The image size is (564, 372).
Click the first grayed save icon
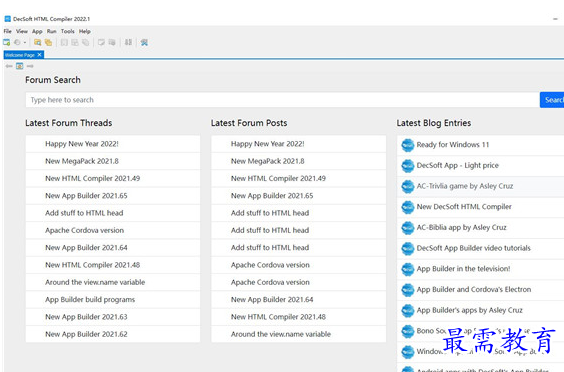pyautogui.click(x=64, y=42)
